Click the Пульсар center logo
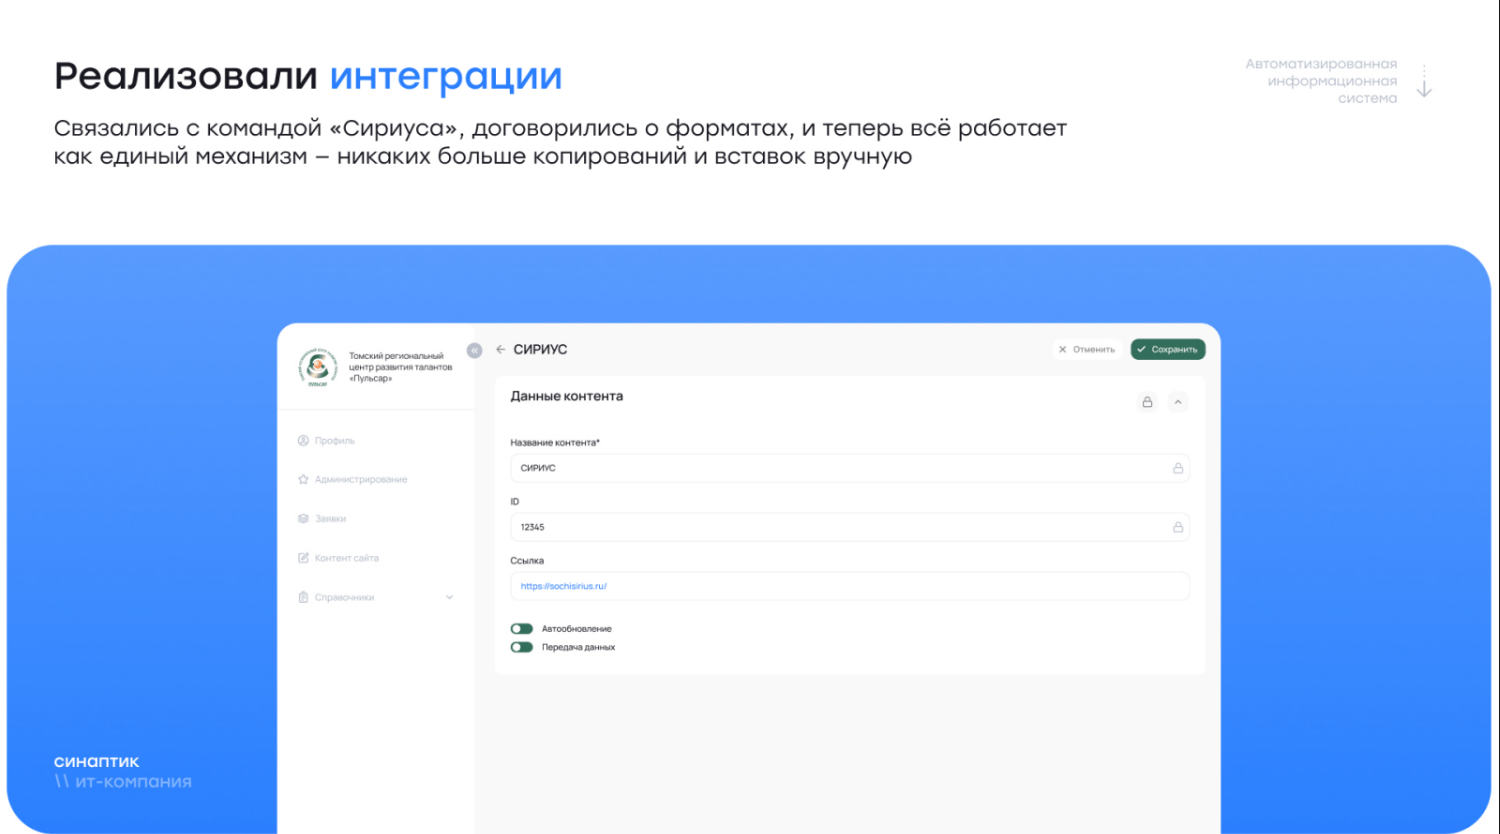1500x834 pixels. pos(317,367)
